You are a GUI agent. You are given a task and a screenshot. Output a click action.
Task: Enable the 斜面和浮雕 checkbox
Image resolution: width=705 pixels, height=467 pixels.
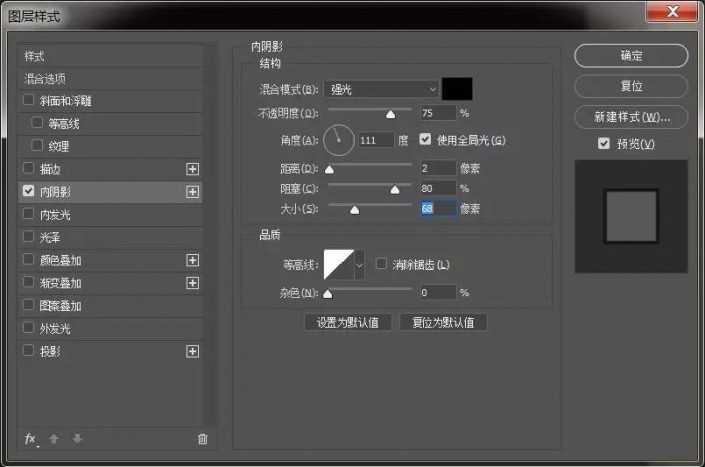[x=28, y=100]
